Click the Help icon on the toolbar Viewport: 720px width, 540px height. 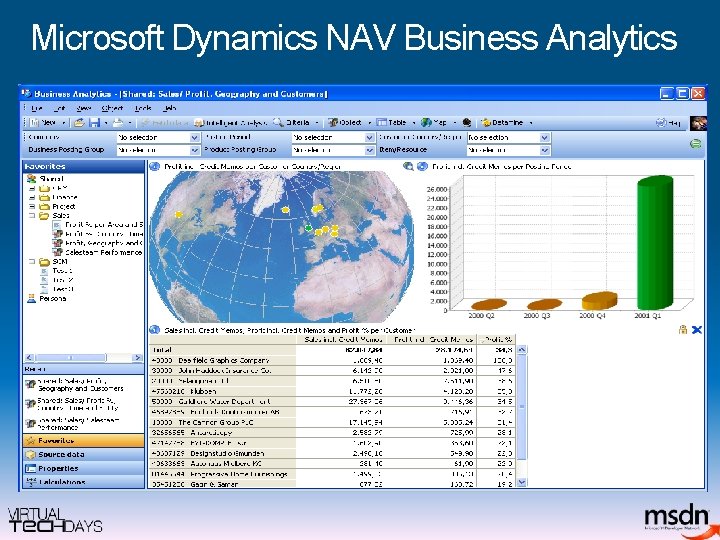tap(661, 123)
